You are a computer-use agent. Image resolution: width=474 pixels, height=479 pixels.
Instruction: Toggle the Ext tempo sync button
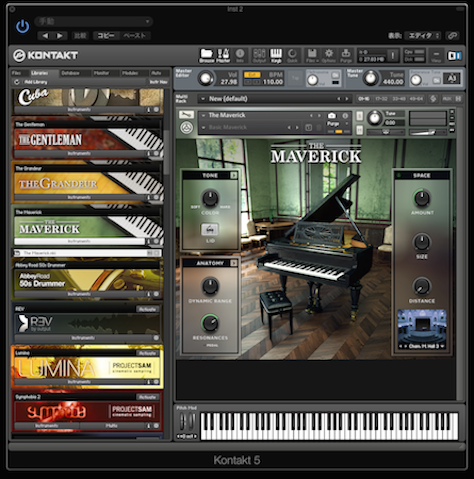[x=252, y=75]
